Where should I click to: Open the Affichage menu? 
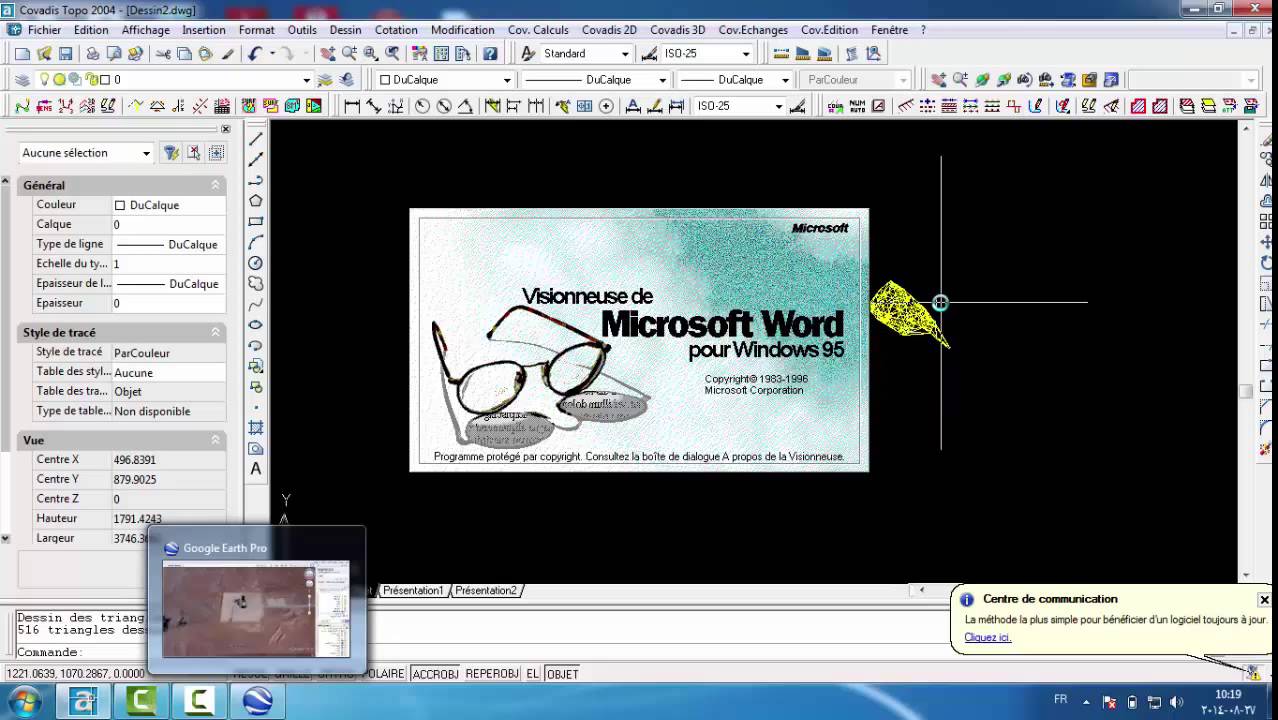[146, 30]
